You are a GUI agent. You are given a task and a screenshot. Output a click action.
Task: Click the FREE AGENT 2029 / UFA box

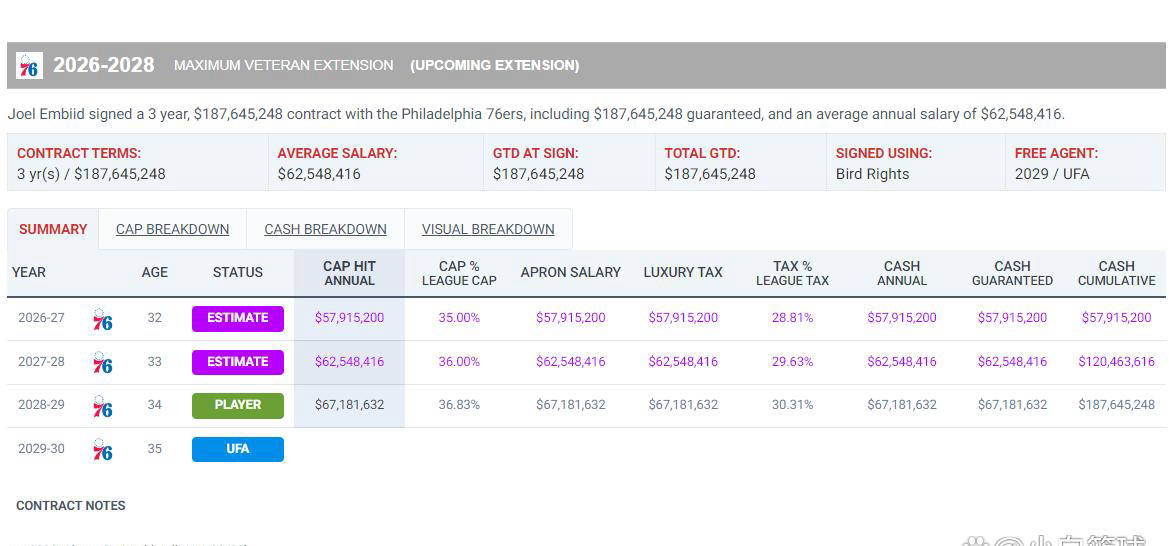pos(1086,163)
